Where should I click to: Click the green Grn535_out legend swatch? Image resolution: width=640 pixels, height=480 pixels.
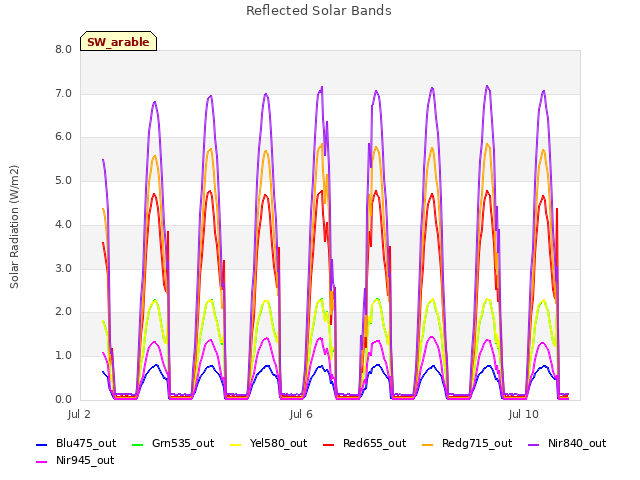pyautogui.click(x=138, y=444)
